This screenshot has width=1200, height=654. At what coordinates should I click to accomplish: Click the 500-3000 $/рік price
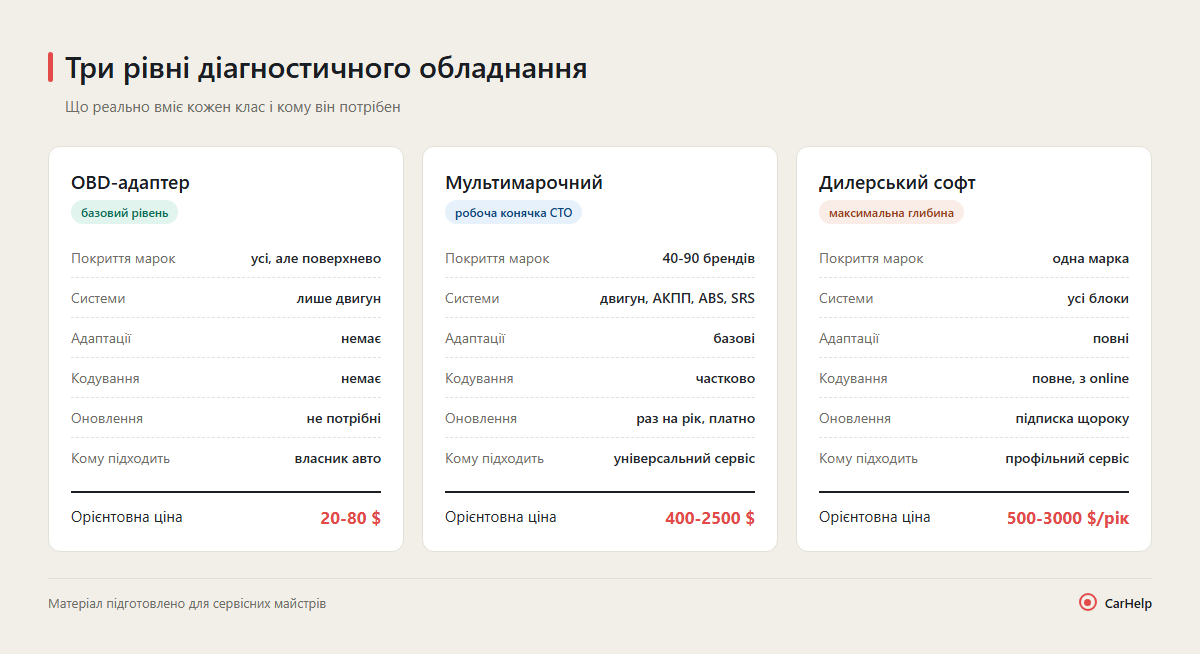(x=1068, y=518)
